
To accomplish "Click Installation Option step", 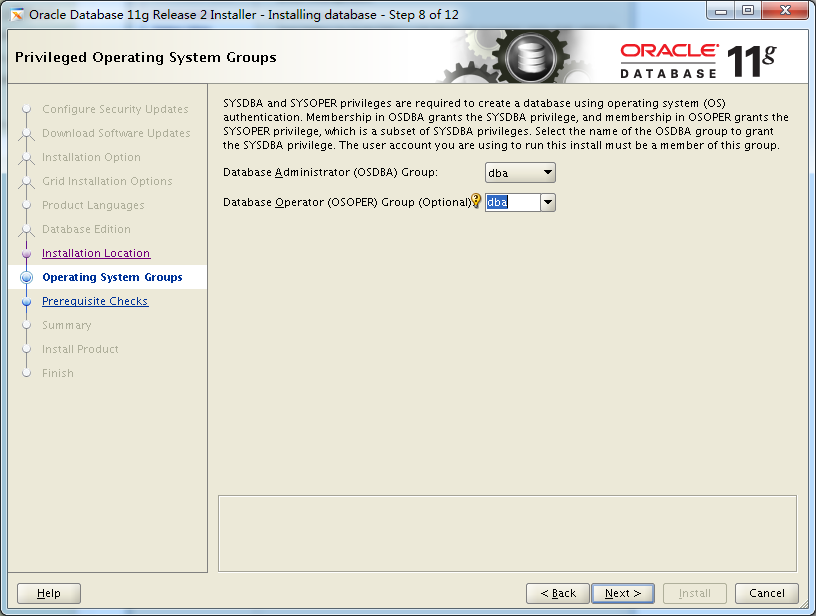I will pos(91,157).
